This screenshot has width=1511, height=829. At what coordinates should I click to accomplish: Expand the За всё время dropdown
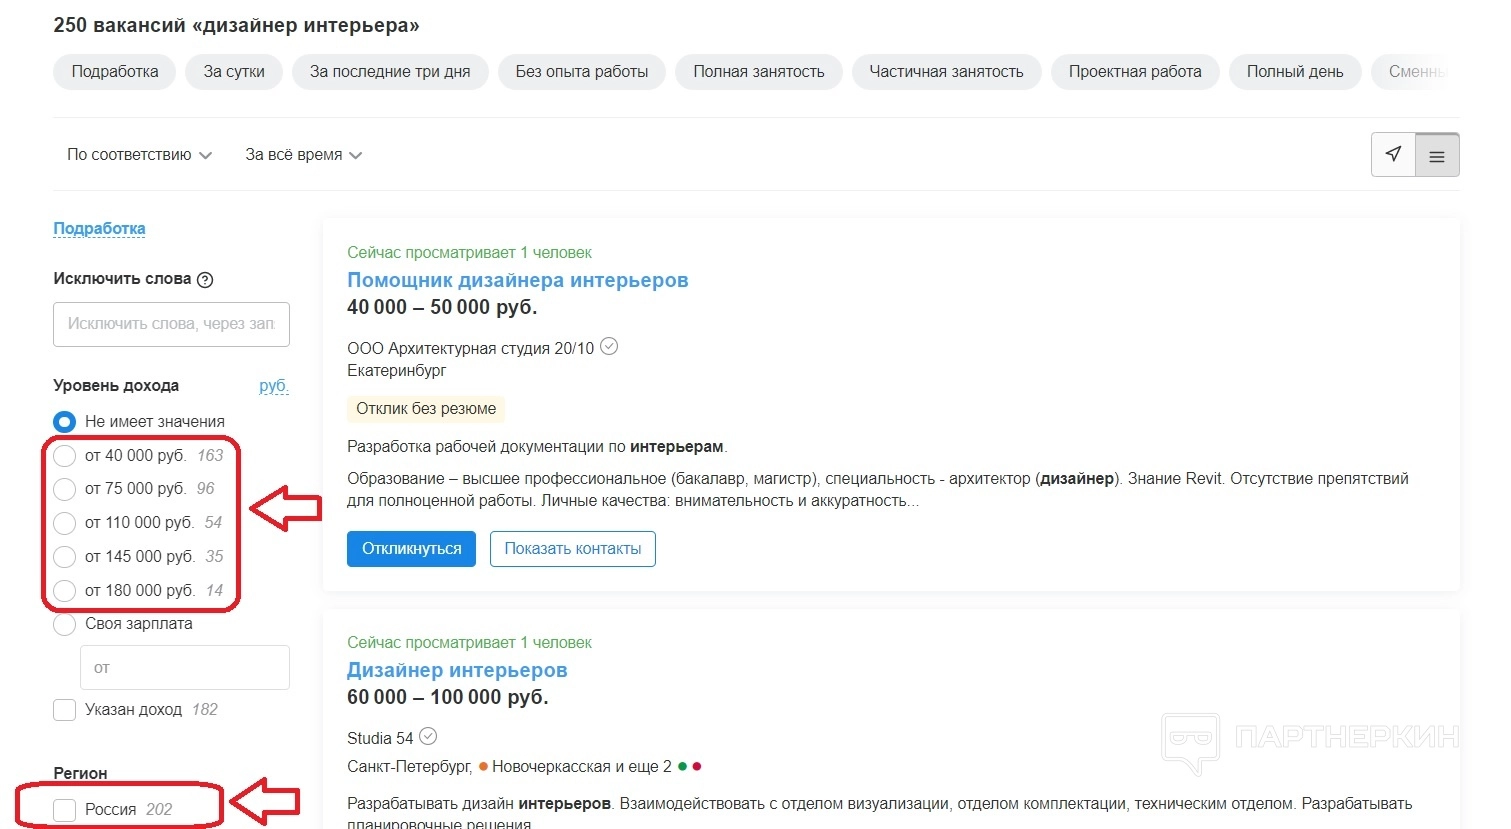(303, 155)
